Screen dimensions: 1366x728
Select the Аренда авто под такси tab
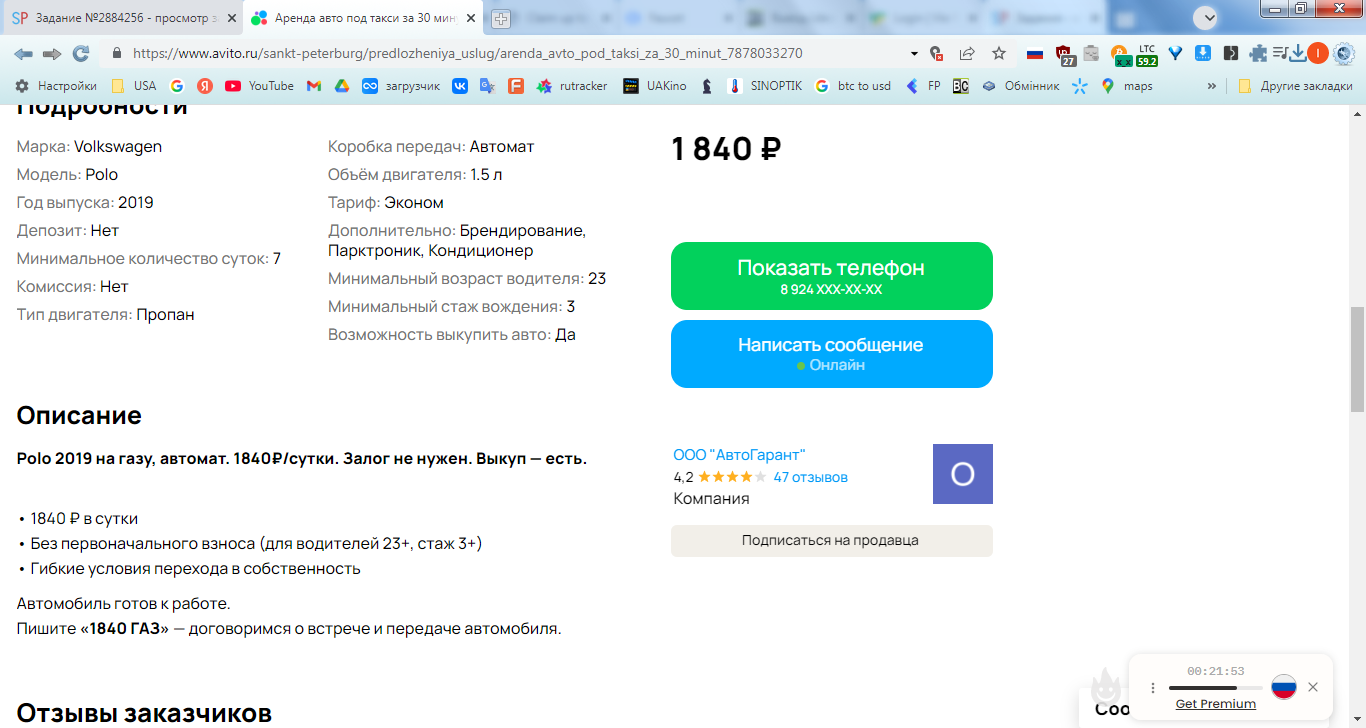[x=362, y=18]
